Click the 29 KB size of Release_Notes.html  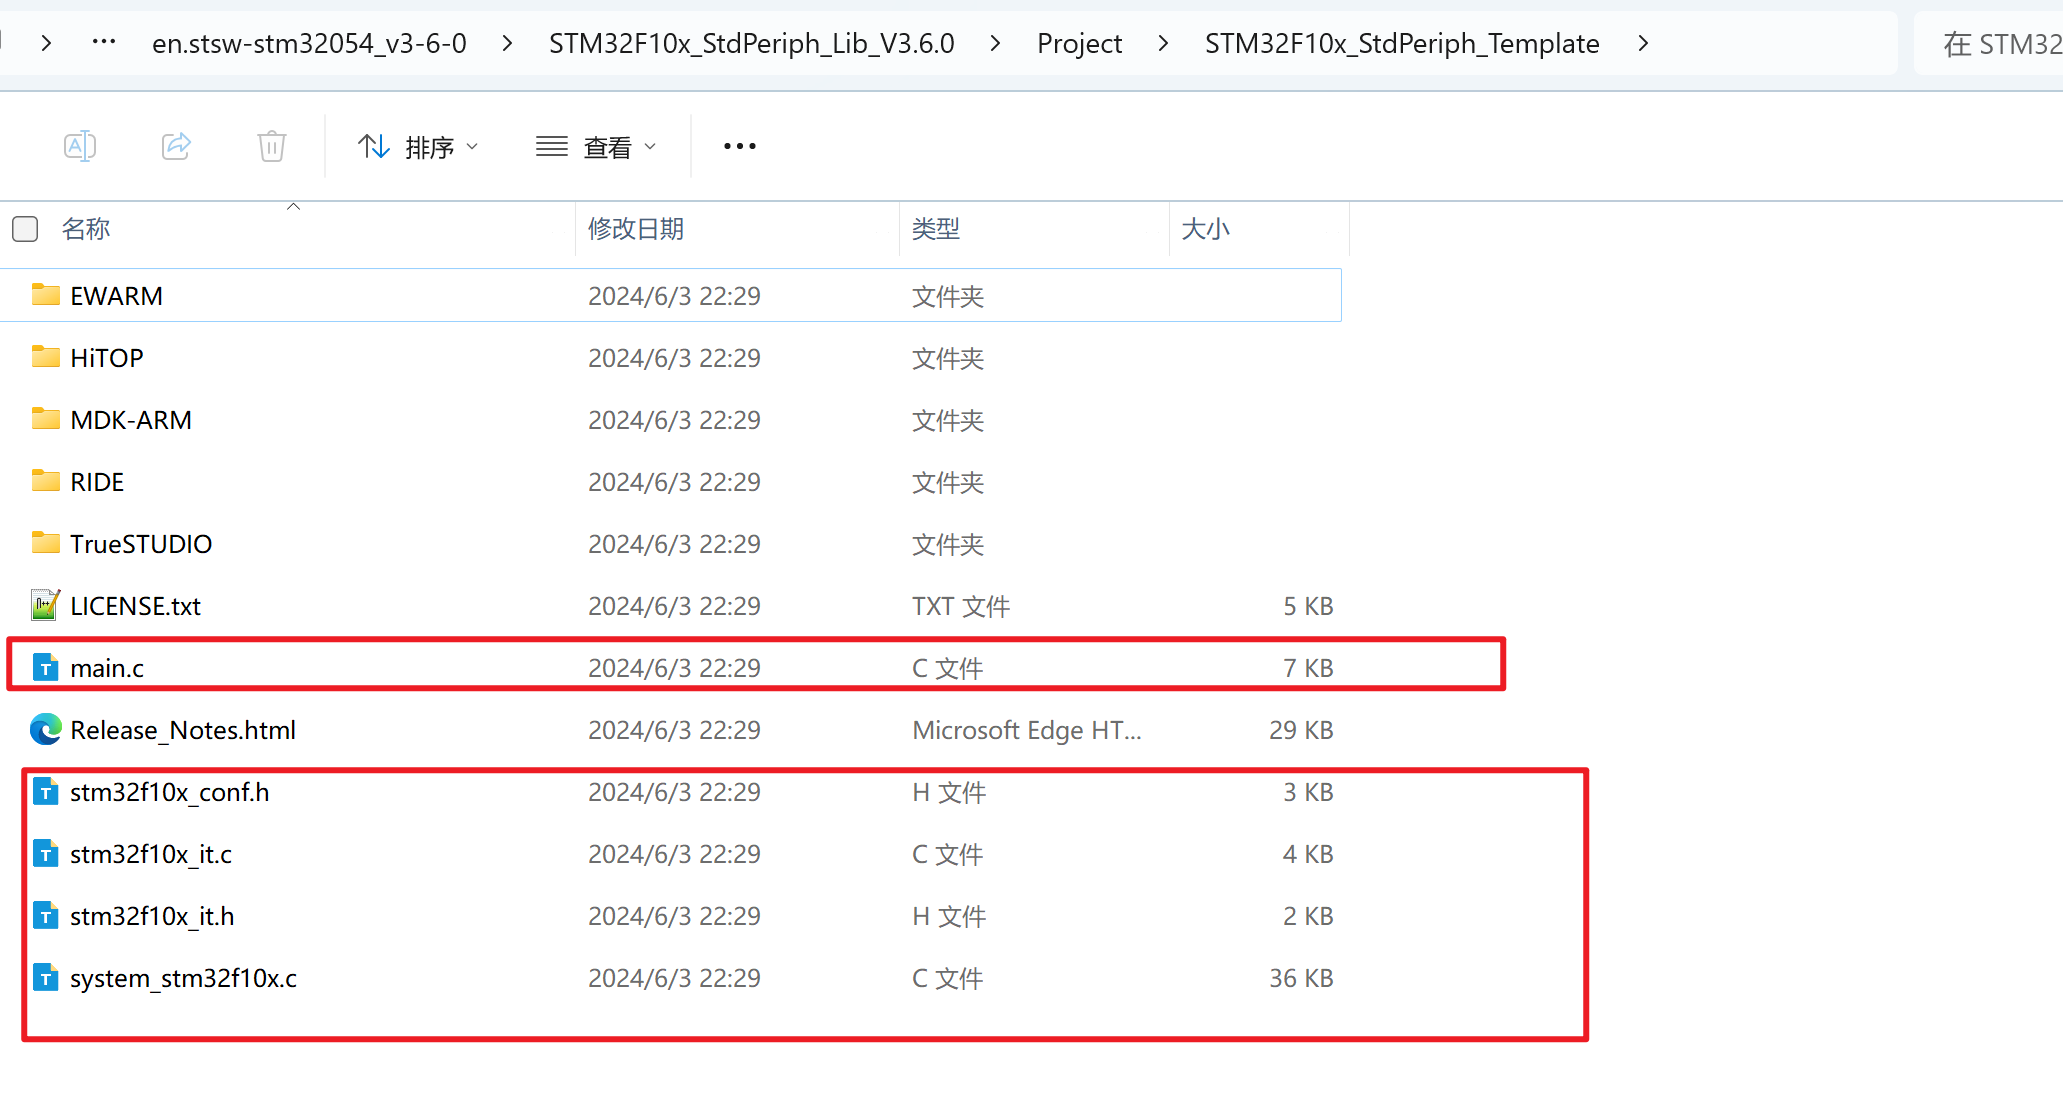1301,730
